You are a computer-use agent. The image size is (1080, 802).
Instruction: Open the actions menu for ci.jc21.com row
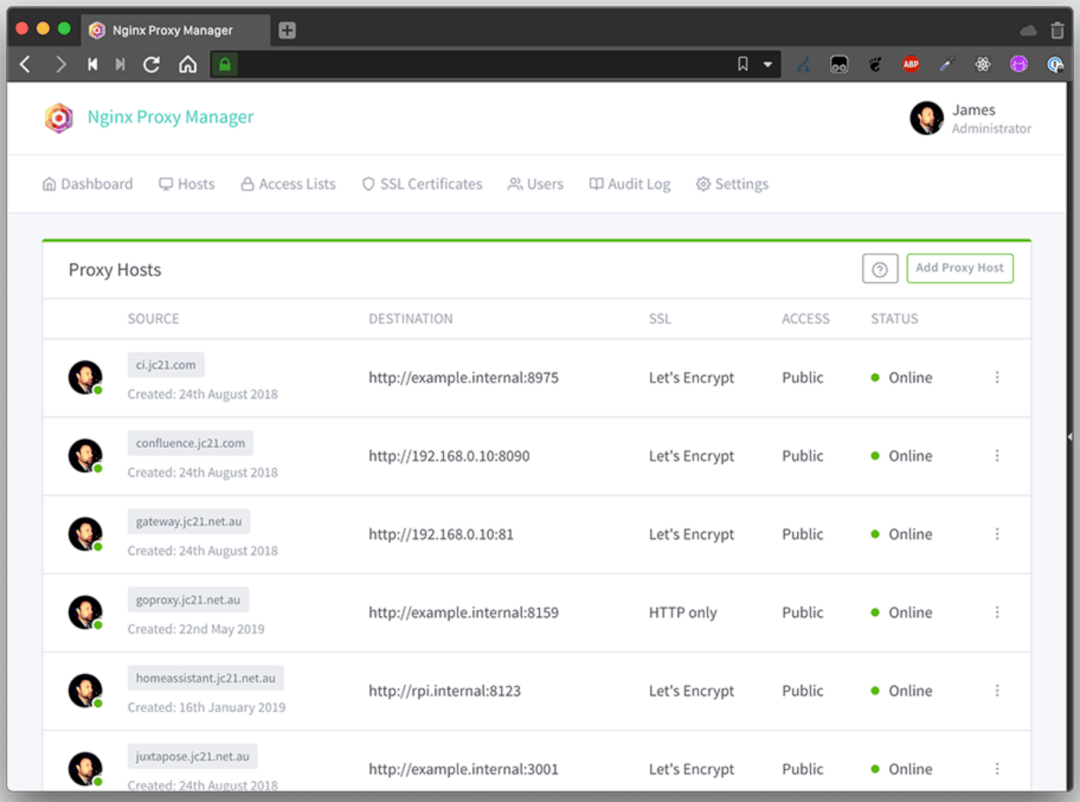997,378
